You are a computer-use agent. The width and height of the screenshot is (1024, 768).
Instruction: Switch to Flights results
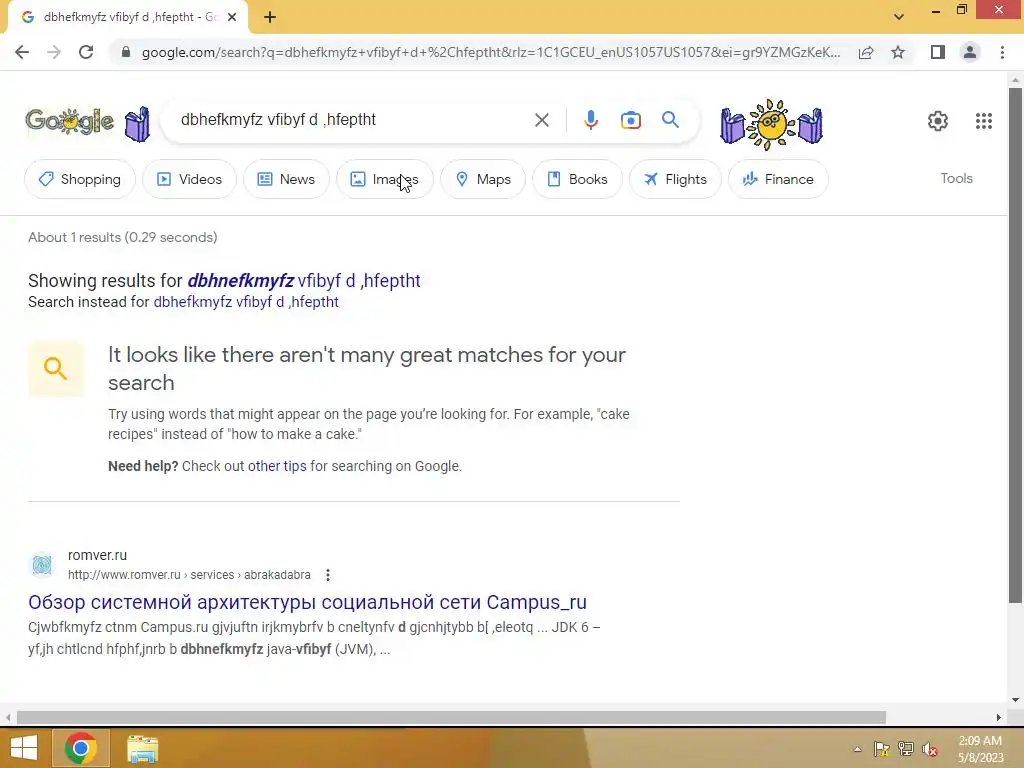click(x=675, y=179)
